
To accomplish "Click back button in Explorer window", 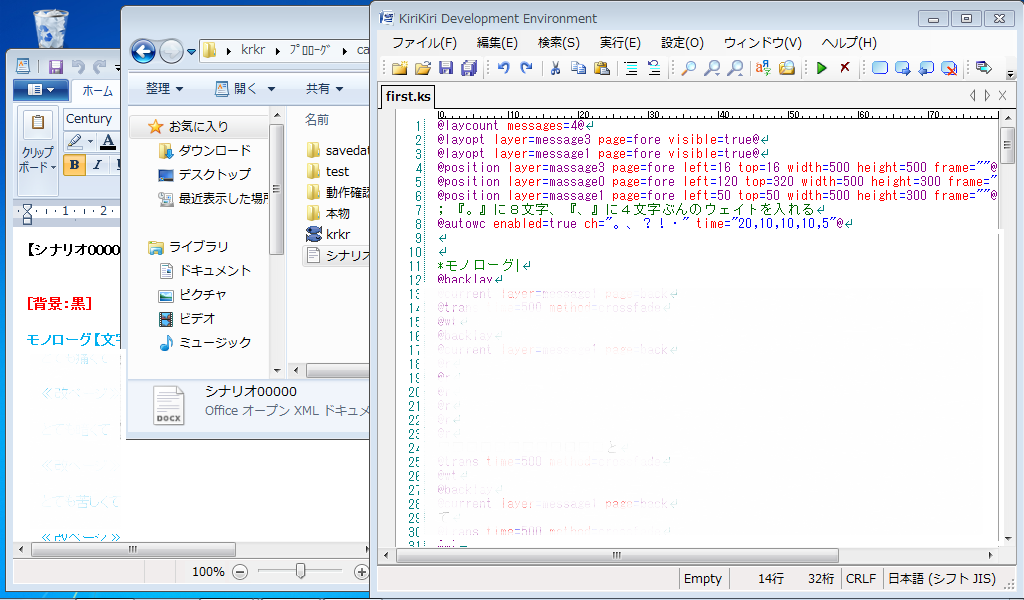I will tap(143, 51).
